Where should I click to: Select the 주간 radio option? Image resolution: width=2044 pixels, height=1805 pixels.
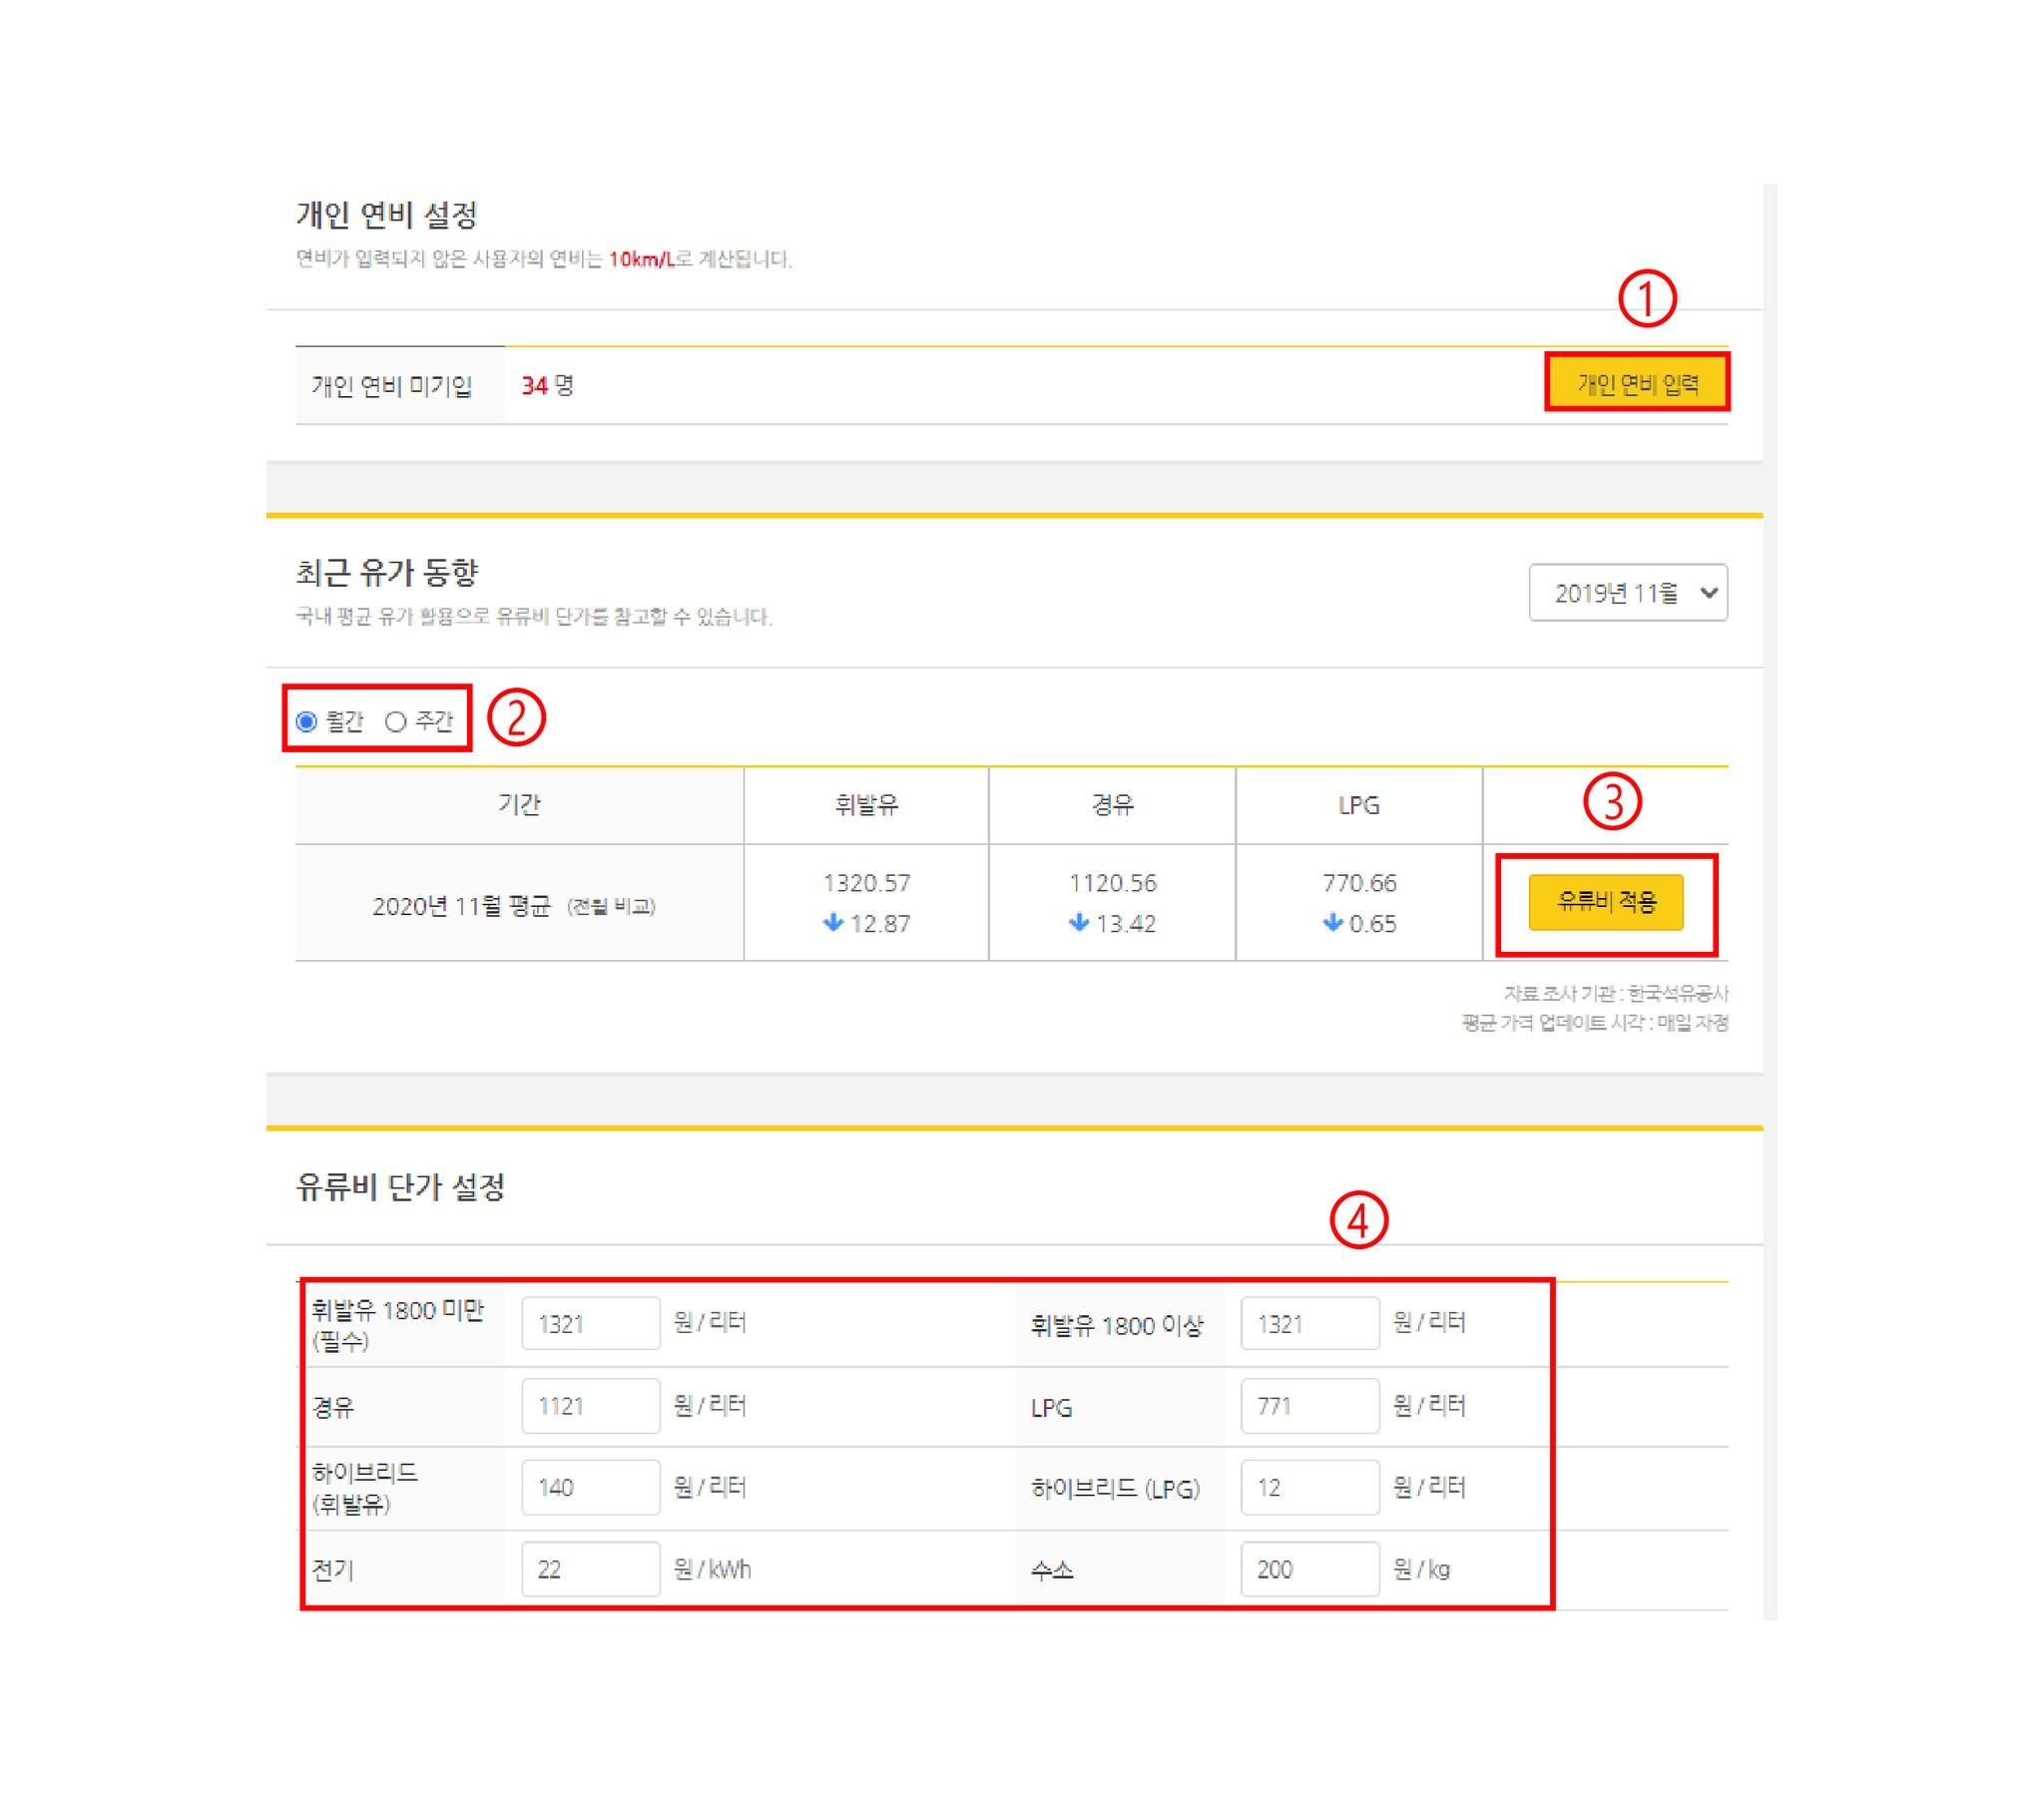(x=396, y=721)
